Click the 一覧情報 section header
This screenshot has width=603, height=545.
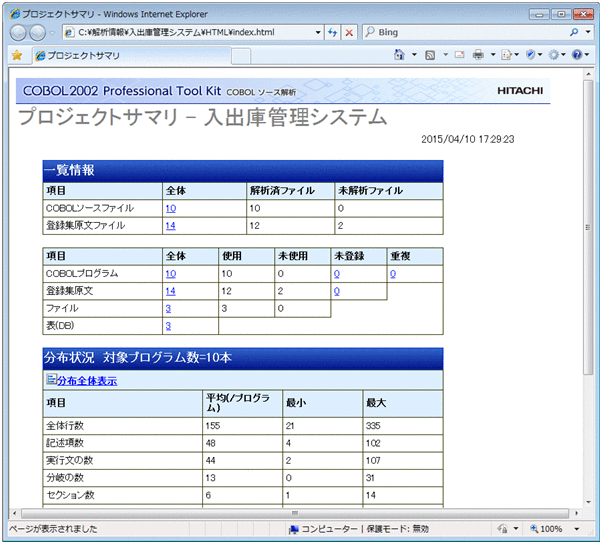click(243, 171)
